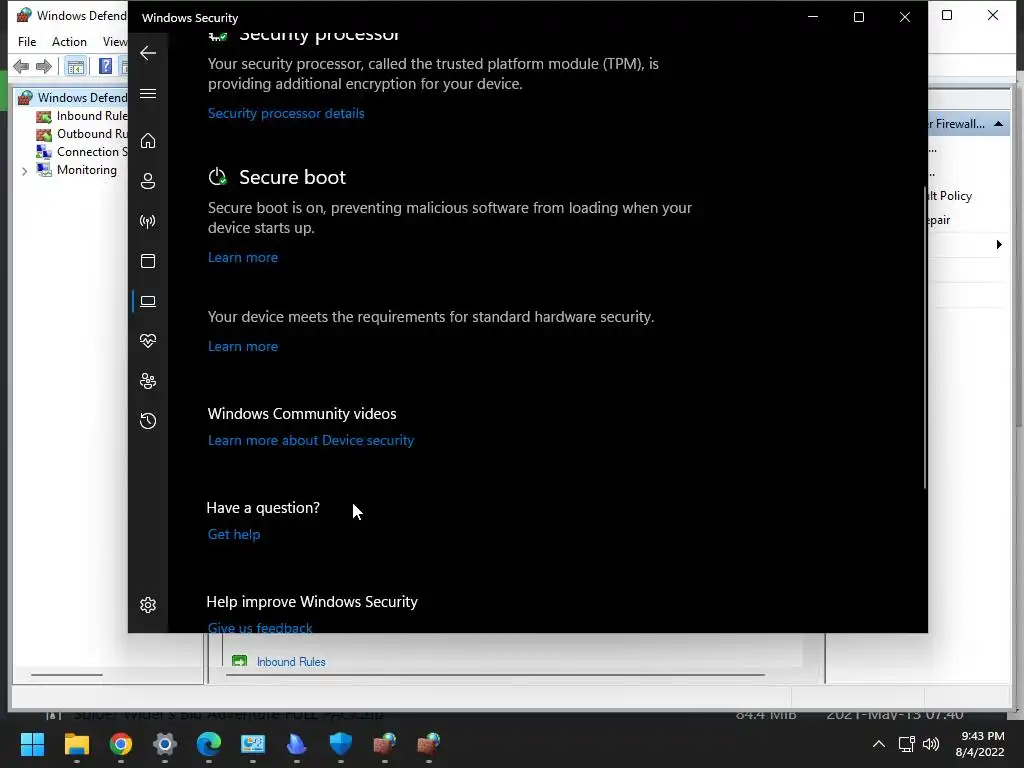Open the clock and date in the taskbar
Viewport: 1024px width, 768px height.
[980, 744]
